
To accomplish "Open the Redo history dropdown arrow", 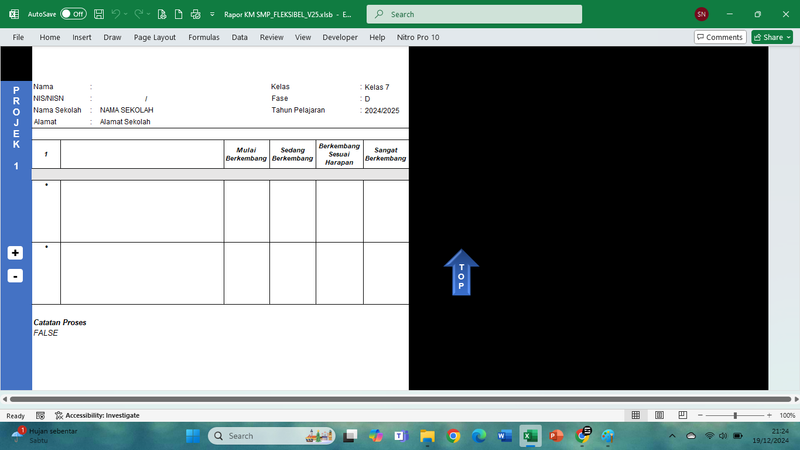I will click(x=148, y=14).
